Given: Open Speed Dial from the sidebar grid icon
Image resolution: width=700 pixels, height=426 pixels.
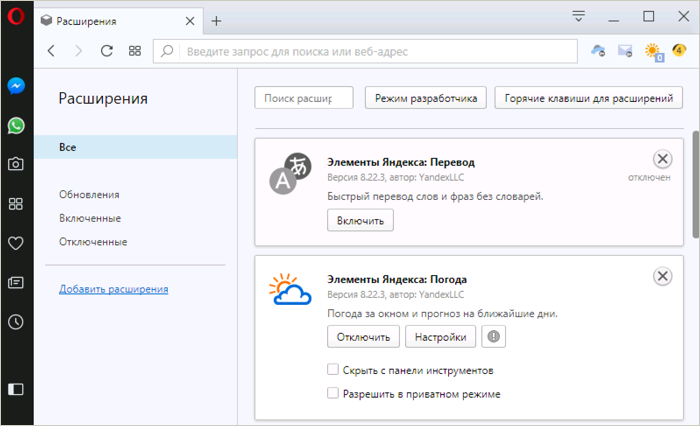Looking at the screenshot, I should [x=16, y=204].
